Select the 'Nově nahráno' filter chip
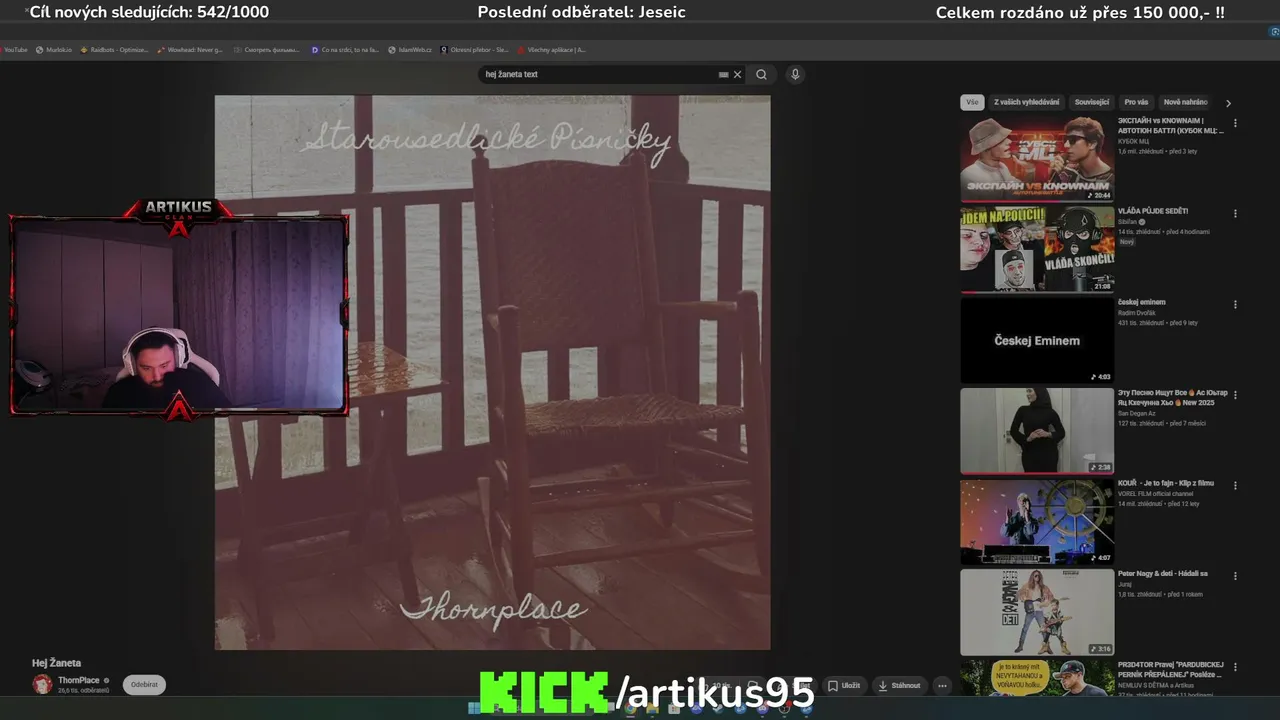The width and height of the screenshot is (1280, 720). (1186, 102)
